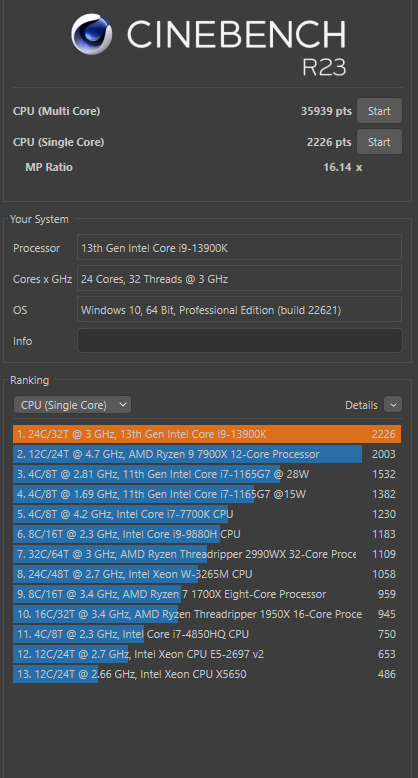Select the Xeon E5-2697 v2 ranking row
The width and height of the screenshot is (418, 778).
point(207,654)
